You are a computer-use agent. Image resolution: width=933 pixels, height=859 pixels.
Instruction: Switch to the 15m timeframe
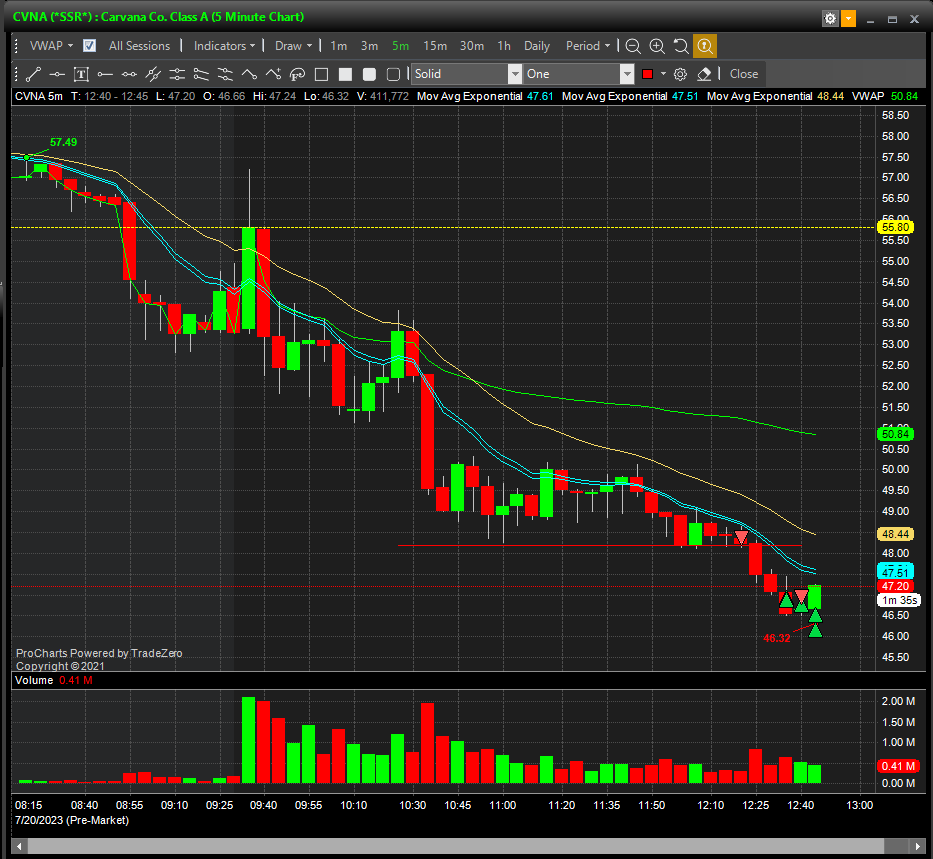435,46
